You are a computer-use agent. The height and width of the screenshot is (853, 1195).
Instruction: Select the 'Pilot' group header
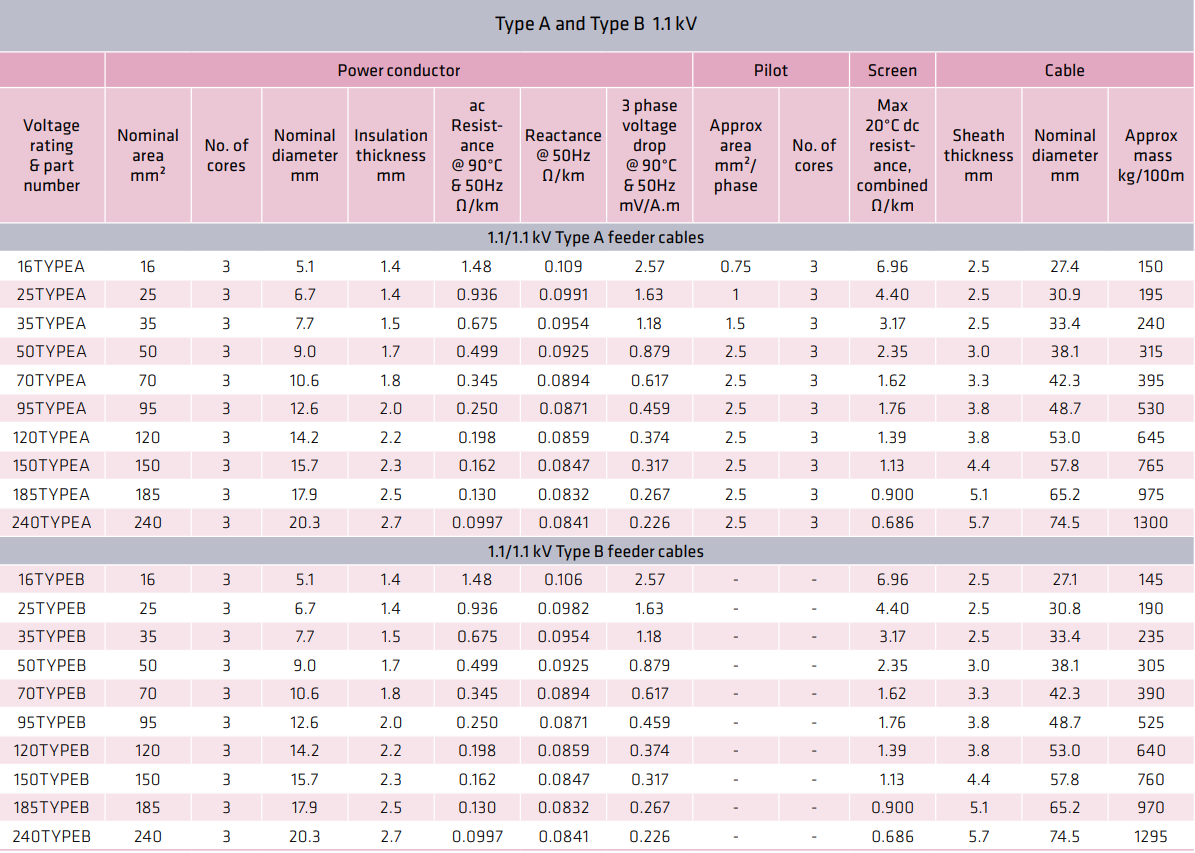[771, 71]
